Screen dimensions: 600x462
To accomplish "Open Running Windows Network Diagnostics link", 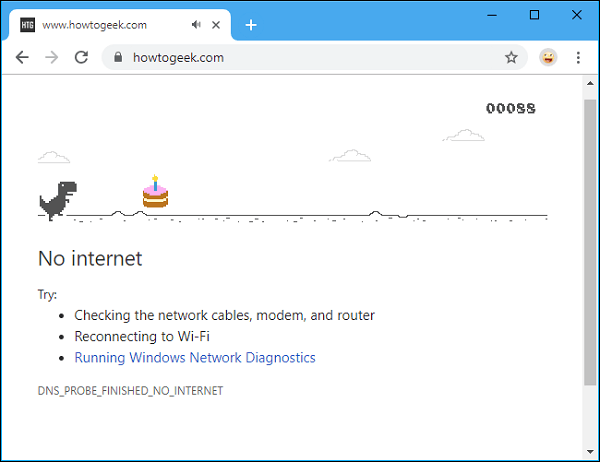I will (x=195, y=357).
